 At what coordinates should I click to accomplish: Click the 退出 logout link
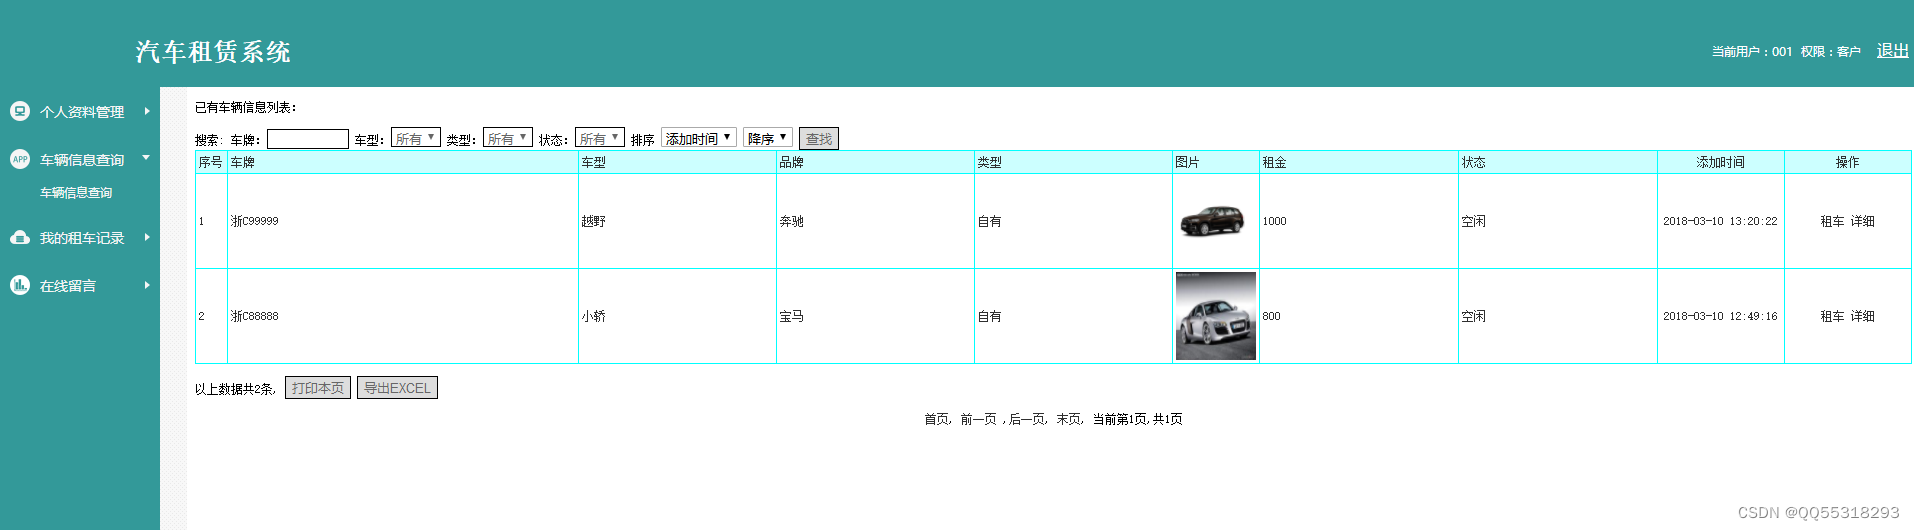click(1892, 51)
